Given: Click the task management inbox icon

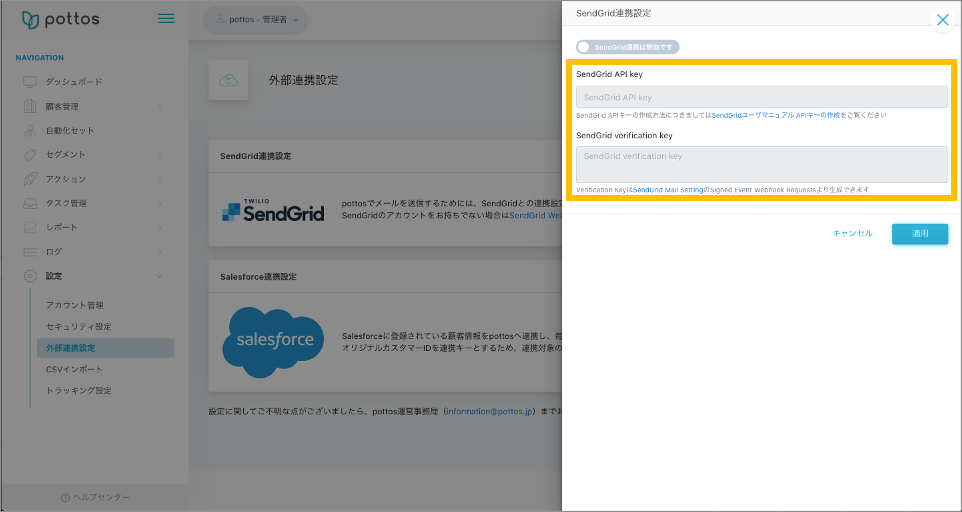Looking at the screenshot, I should pos(30,203).
